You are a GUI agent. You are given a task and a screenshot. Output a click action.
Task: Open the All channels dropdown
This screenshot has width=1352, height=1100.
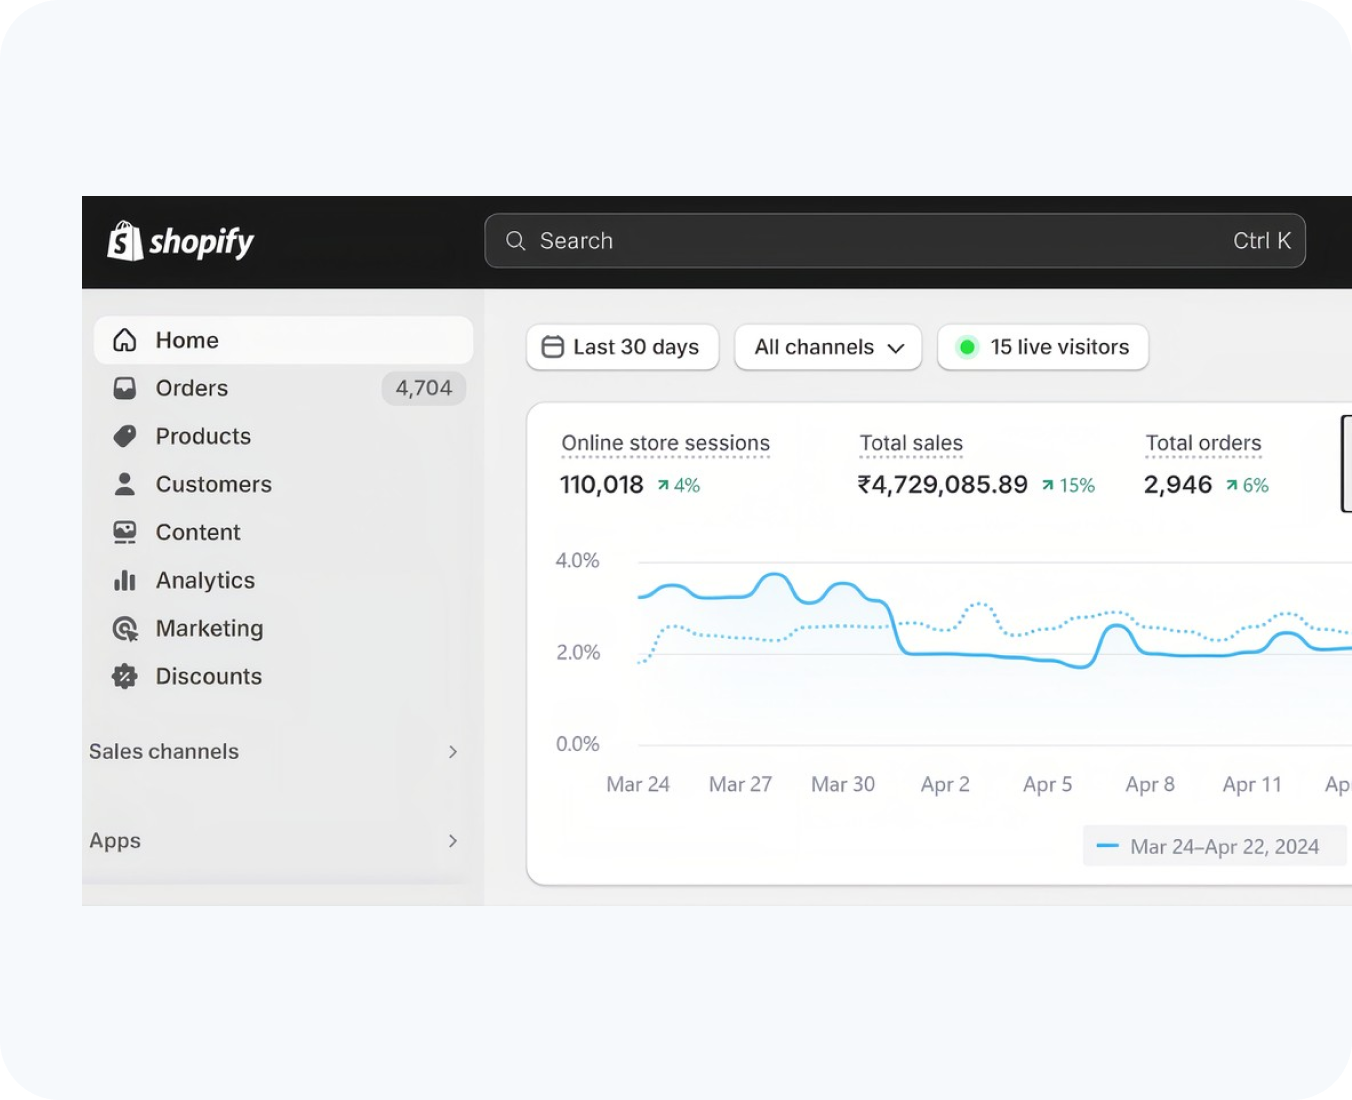click(x=828, y=347)
